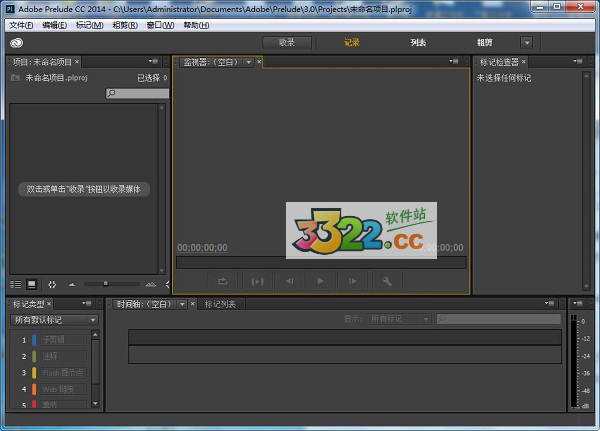Open the 粗剪(R) menu
Image resolution: width=600 pixels, height=431 pixels.
125,25
